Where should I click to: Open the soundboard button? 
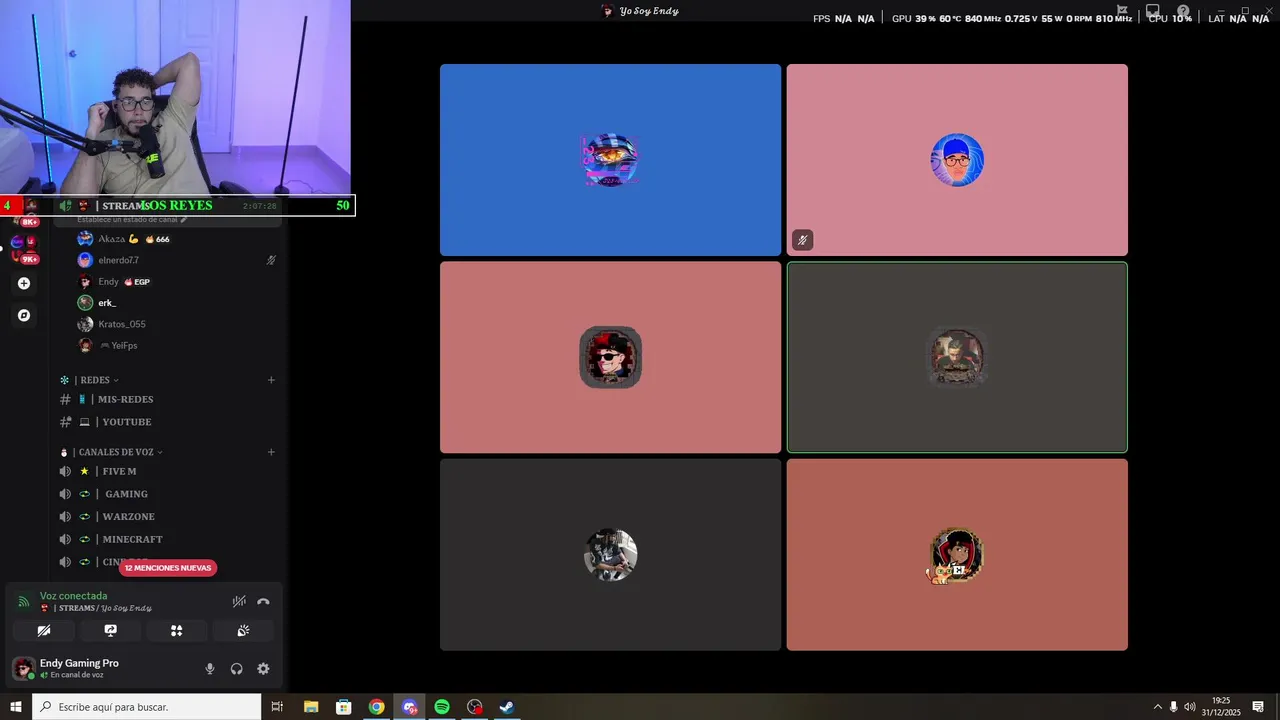(x=243, y=631)
